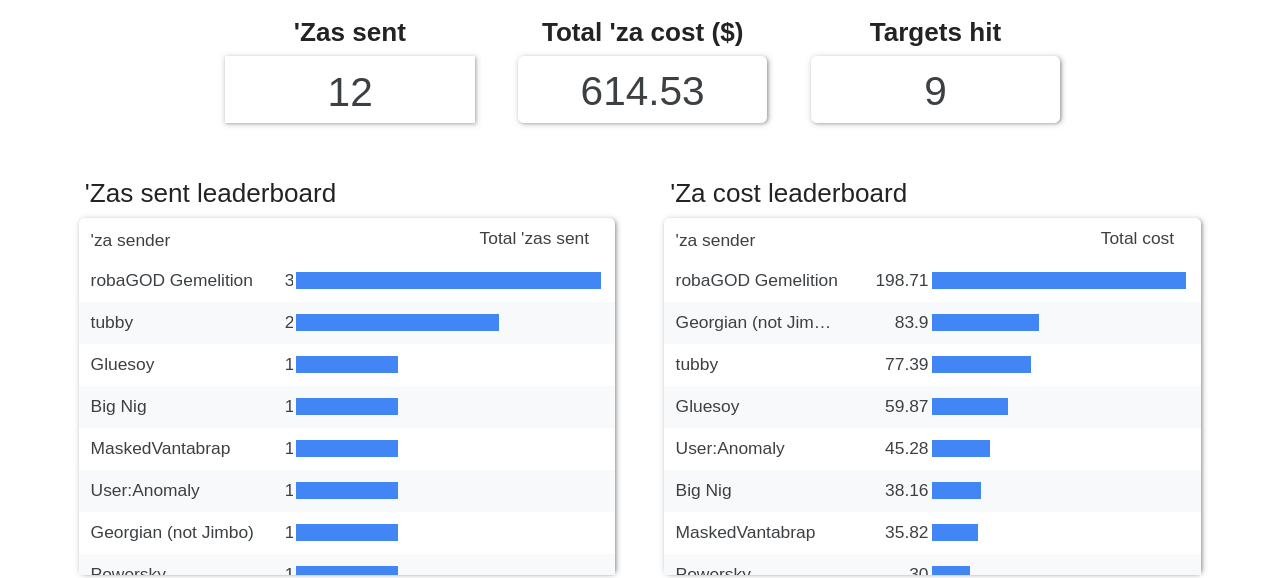Click the 83.9 cost bar for Georgian
1271x578 pixels.
[985, 323]
